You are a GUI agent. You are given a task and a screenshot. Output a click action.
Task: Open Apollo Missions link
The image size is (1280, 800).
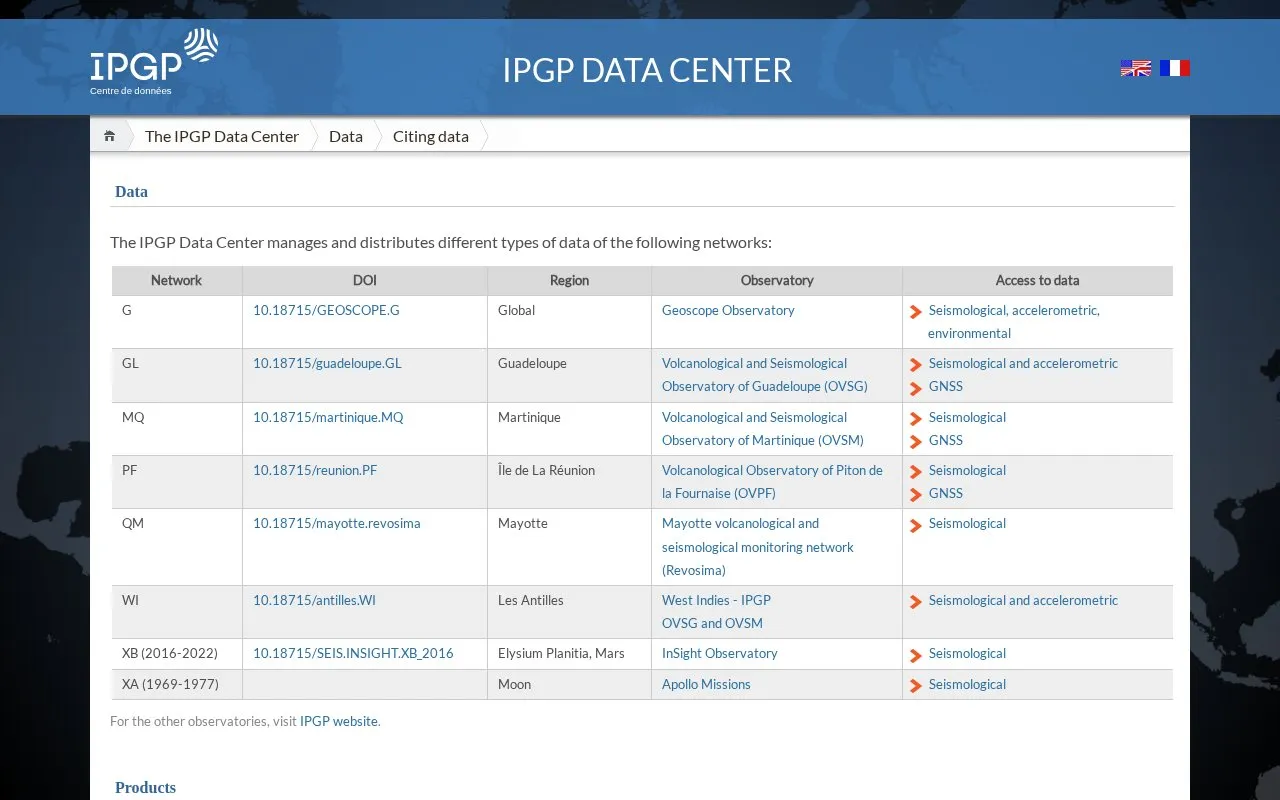(x=706, y=684)
